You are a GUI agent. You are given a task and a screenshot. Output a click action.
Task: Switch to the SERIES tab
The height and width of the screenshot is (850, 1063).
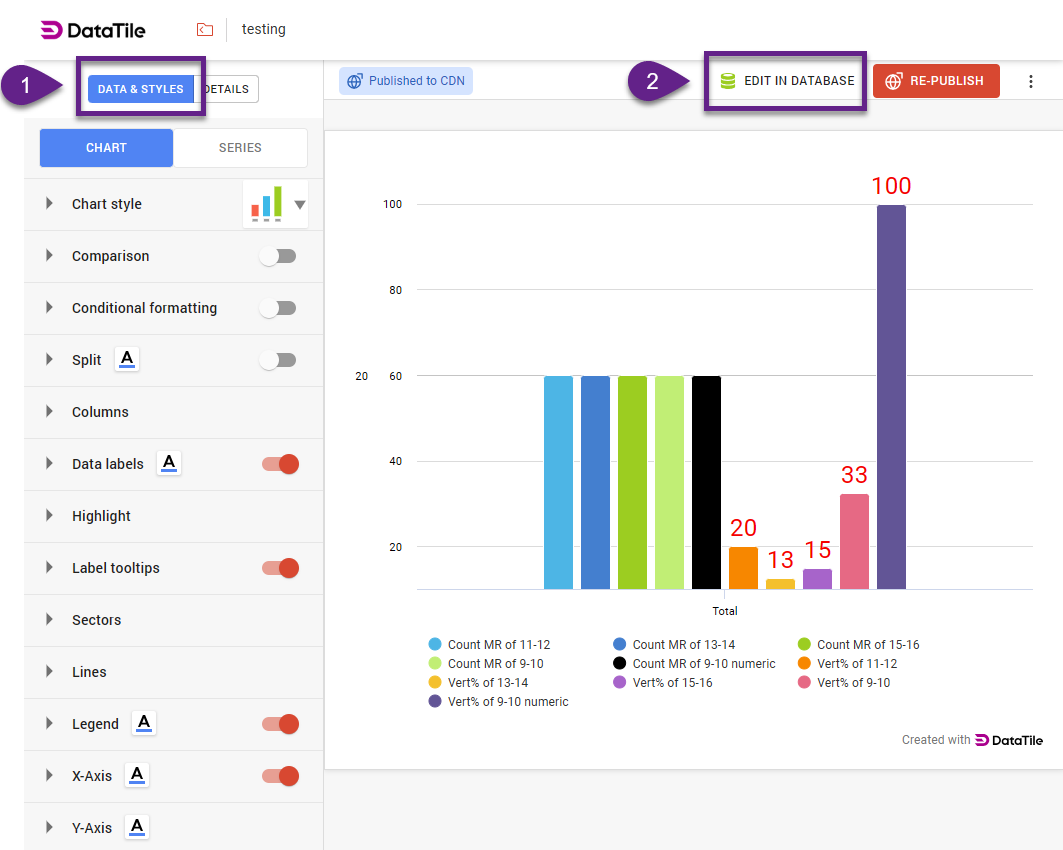click(240, 148)
